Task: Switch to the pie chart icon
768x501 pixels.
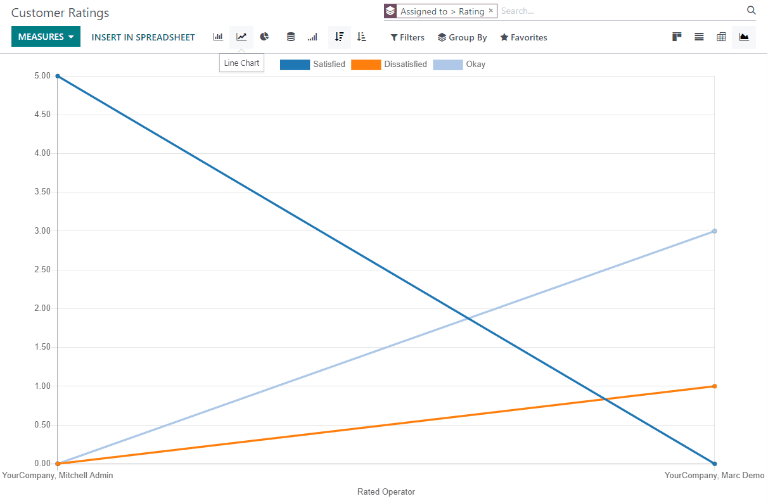Action: tap(264, 37)
